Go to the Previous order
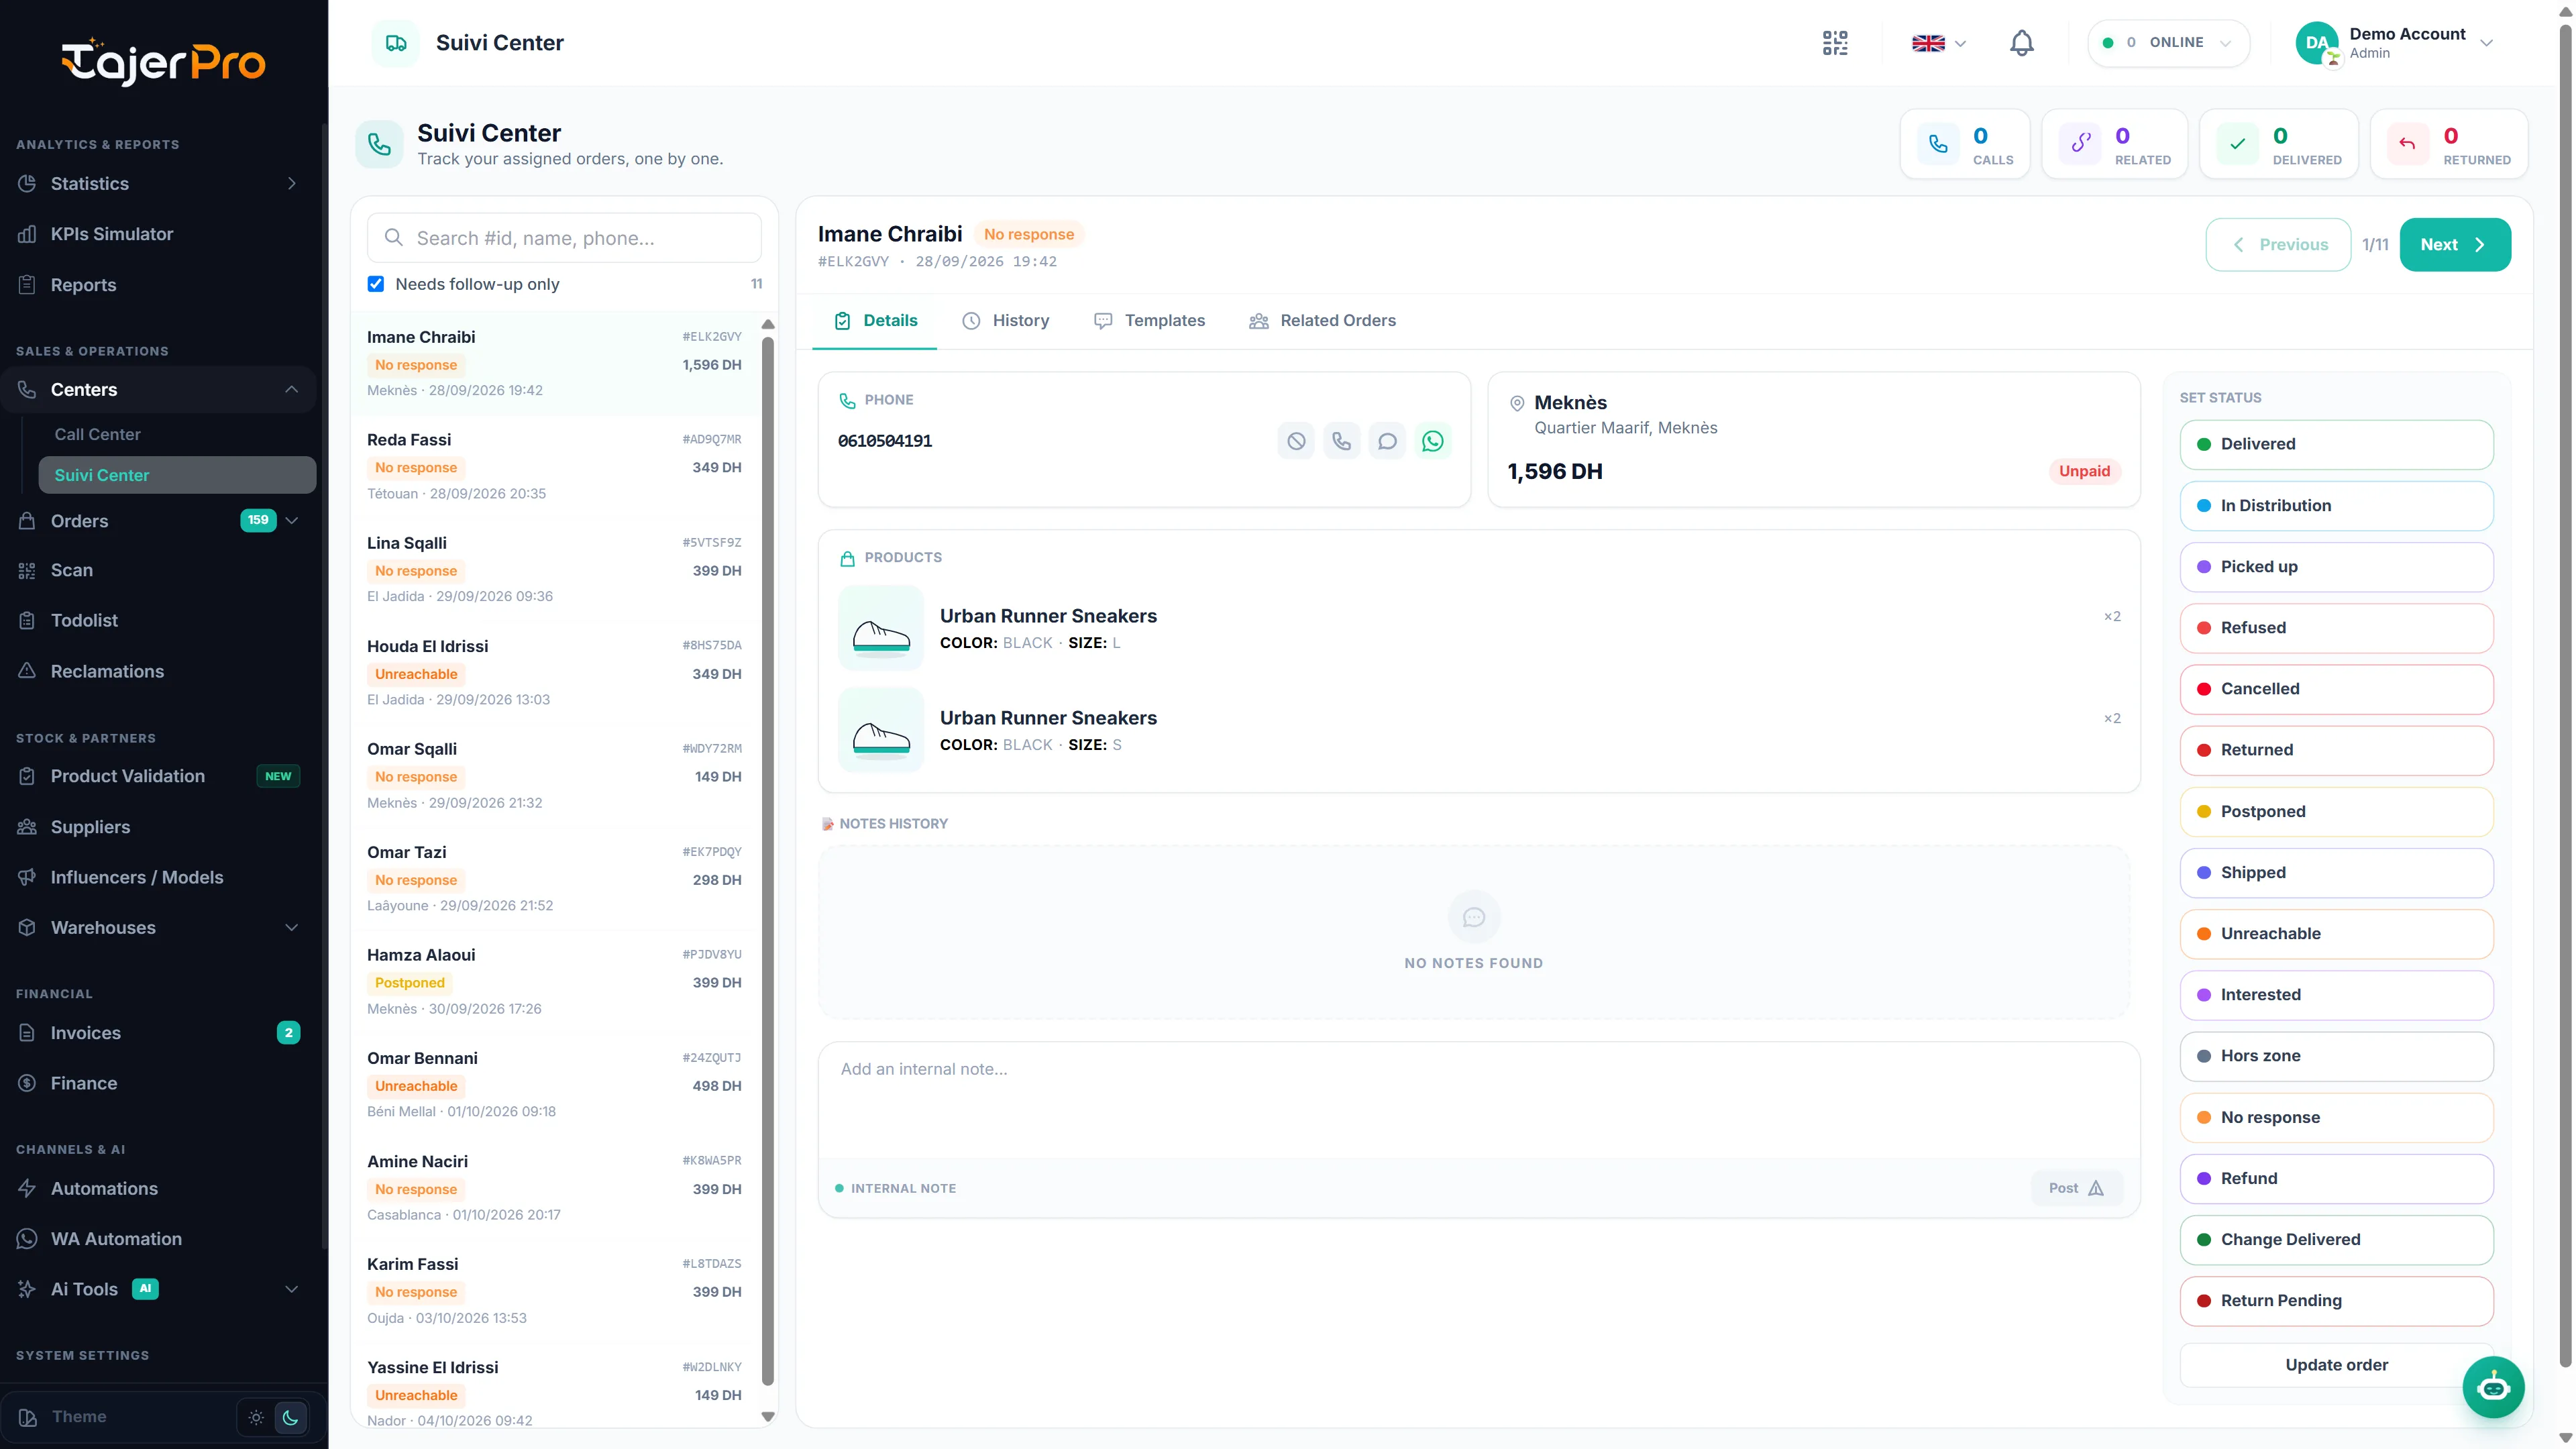Image resolution: width=2576 pixels, height=1449 pixels. [x=2278, y=245]
